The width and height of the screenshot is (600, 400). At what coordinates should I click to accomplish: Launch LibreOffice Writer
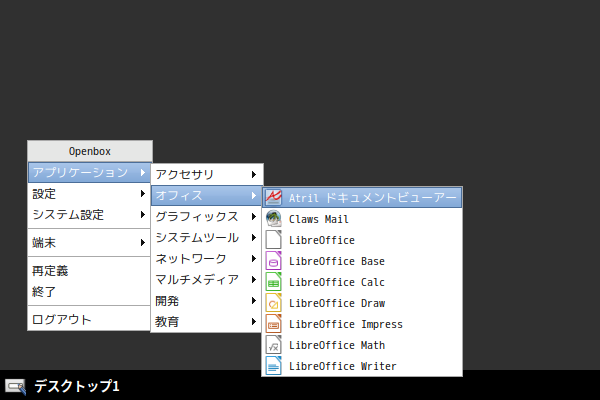point(362,366)
